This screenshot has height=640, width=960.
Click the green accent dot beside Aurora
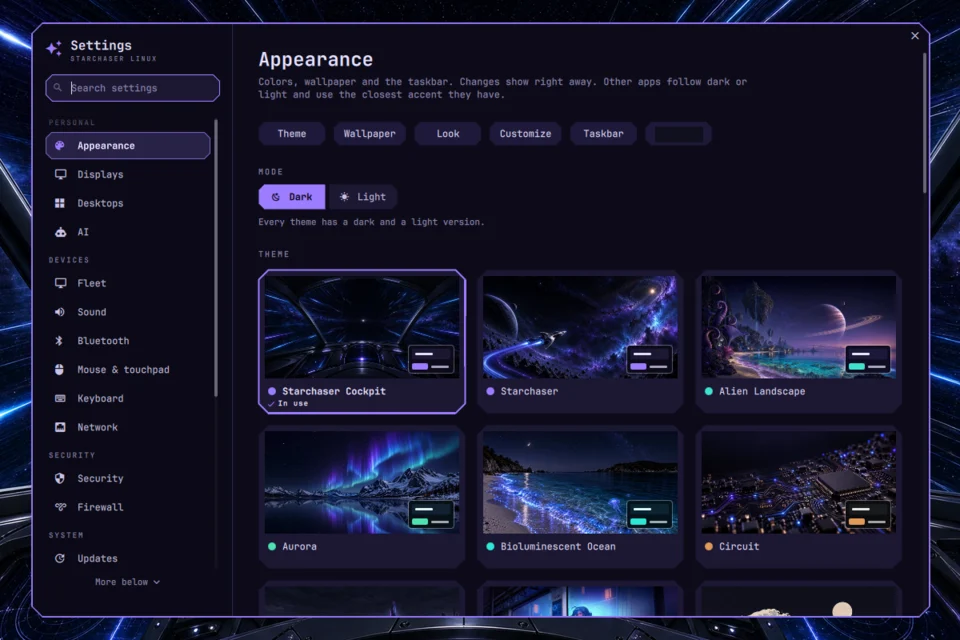pos(272,546)
